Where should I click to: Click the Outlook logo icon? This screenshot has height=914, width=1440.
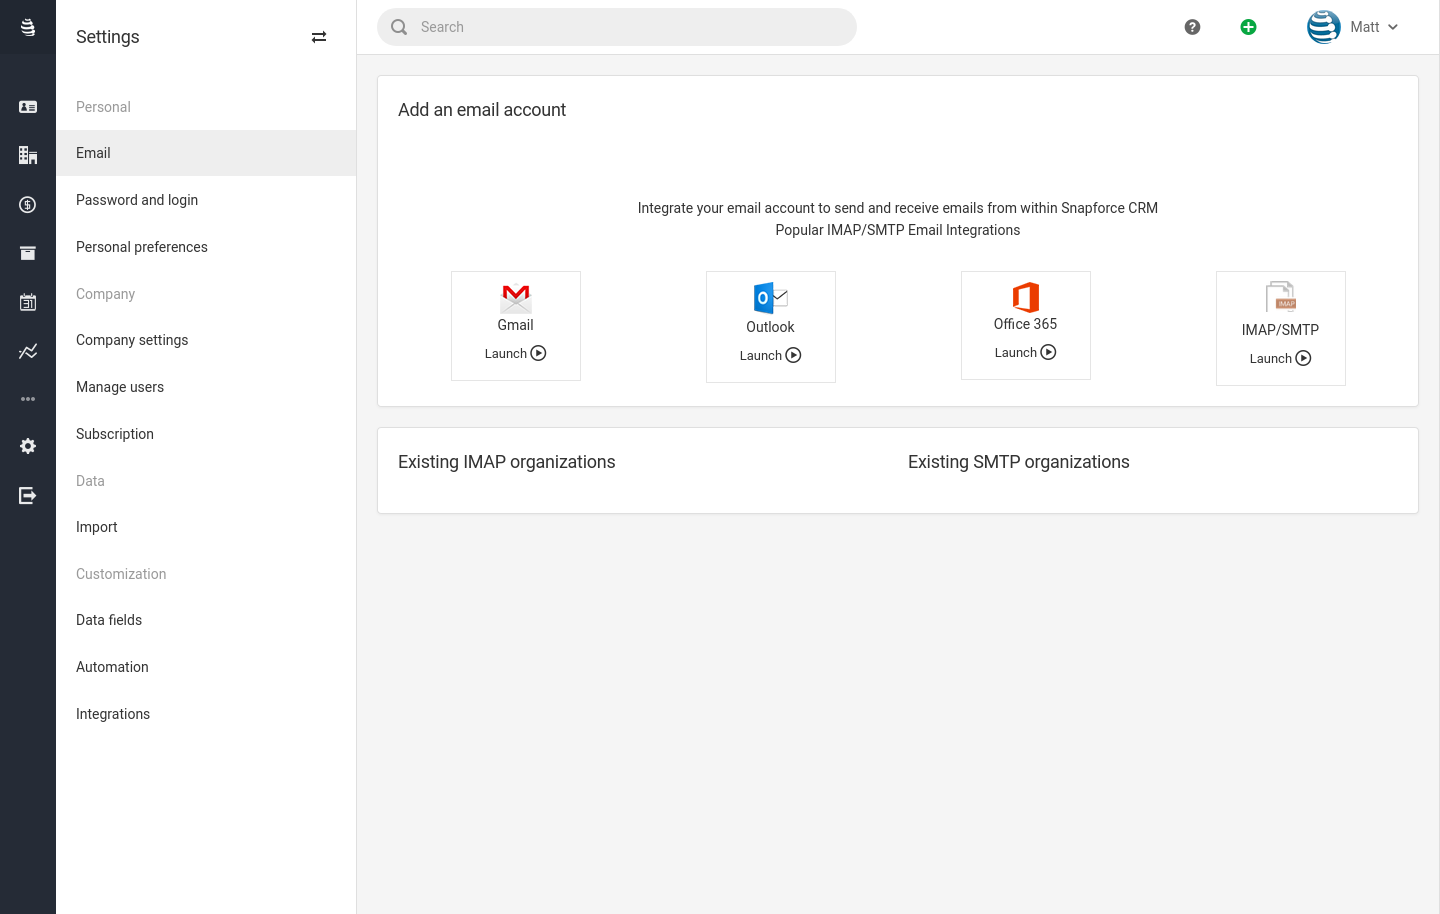(771, 298)
